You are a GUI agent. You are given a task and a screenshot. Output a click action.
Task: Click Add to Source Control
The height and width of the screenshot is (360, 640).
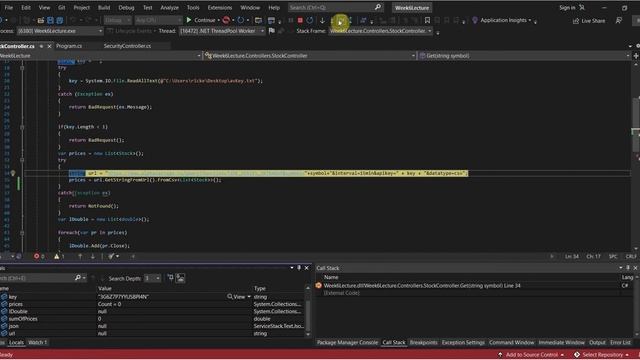pos(531,355)
